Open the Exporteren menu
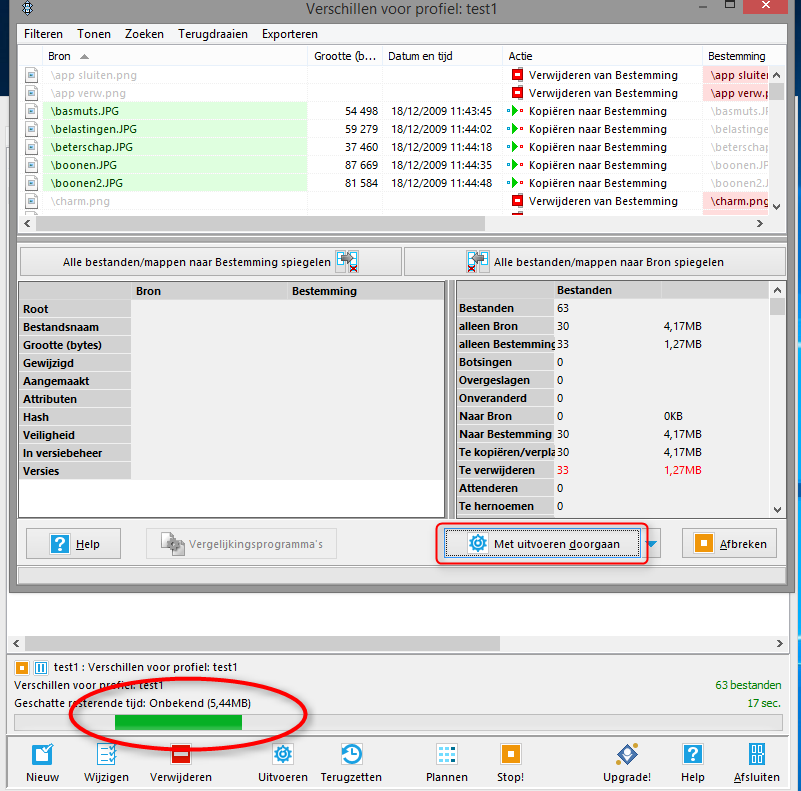This screenshot has width=801, height=791. coord(290,34)
